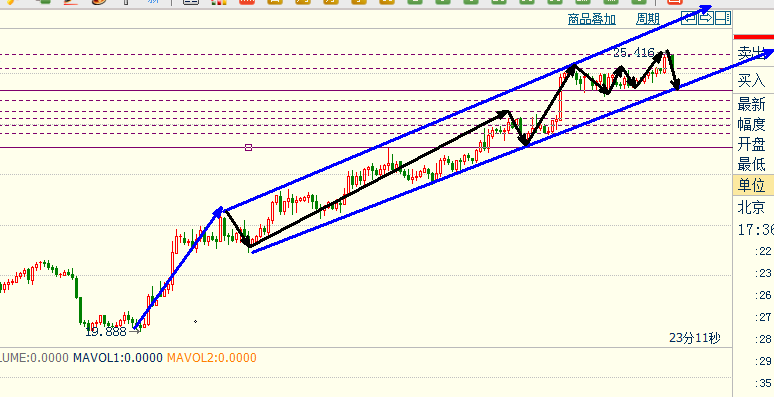Open the 商品叠加 overlay link
The width and height of the screenshot is (774, 397).
click(592, 19)
